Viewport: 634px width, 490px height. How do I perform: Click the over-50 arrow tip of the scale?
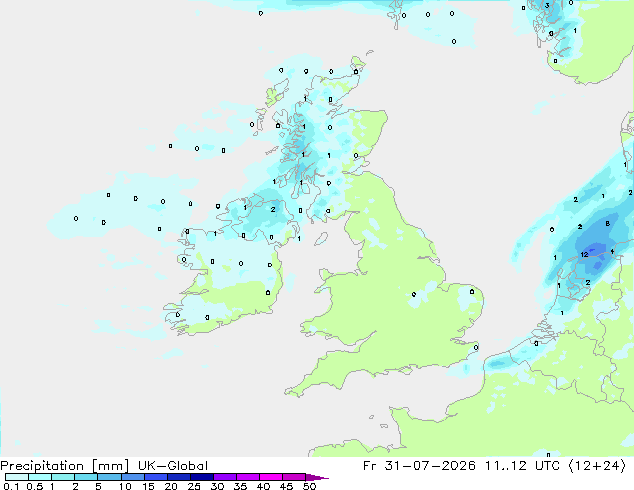[317, 477]
